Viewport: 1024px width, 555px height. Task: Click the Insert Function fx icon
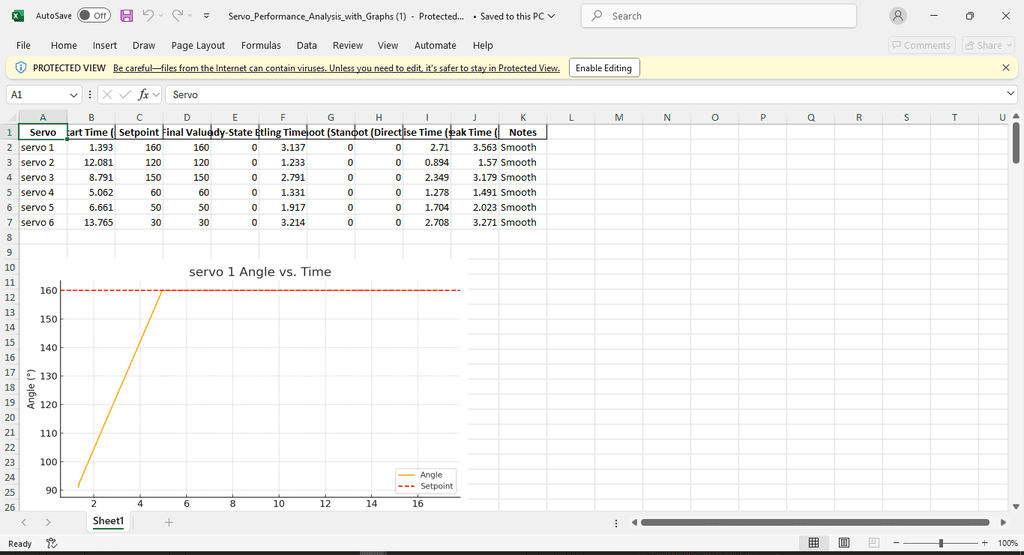pyautogui.click(x=145, y=94)
